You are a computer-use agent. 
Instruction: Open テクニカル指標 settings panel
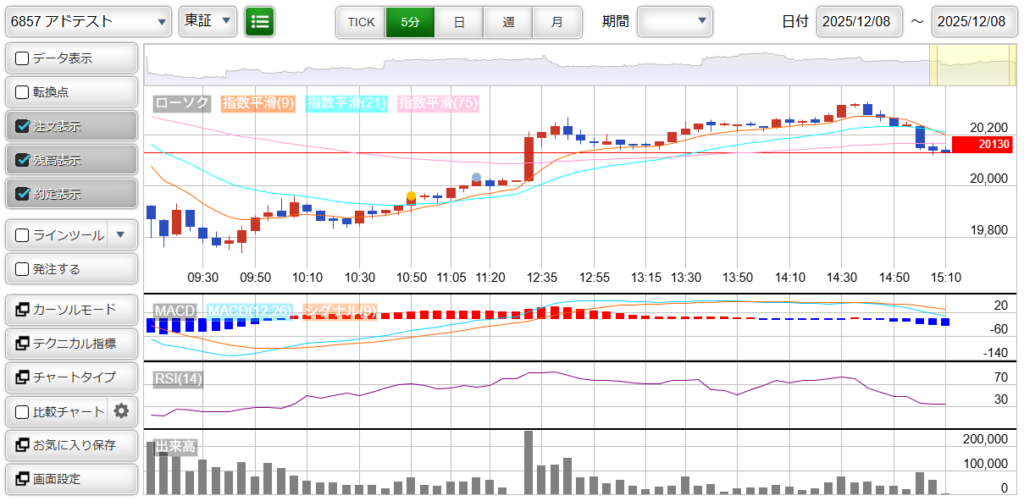[x=70, y=344]
